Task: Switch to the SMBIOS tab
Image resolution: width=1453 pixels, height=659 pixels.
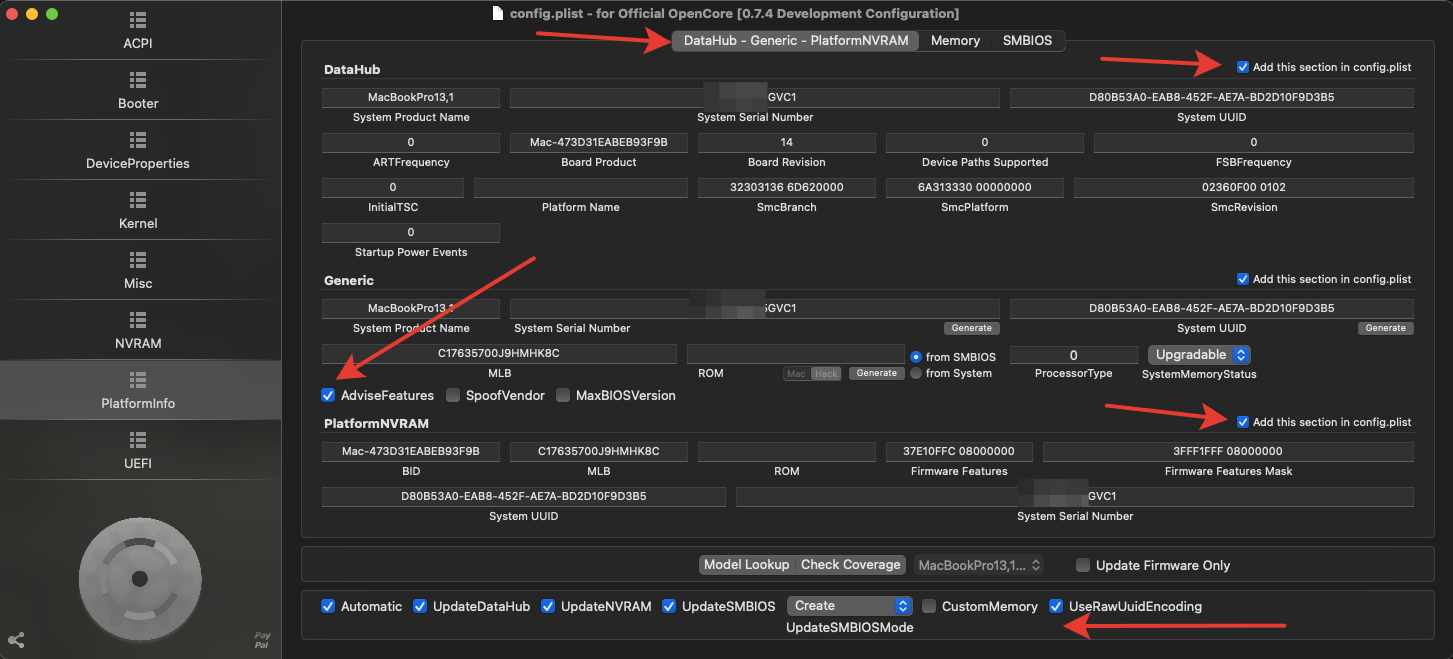Action: [x=1027, y=41]
